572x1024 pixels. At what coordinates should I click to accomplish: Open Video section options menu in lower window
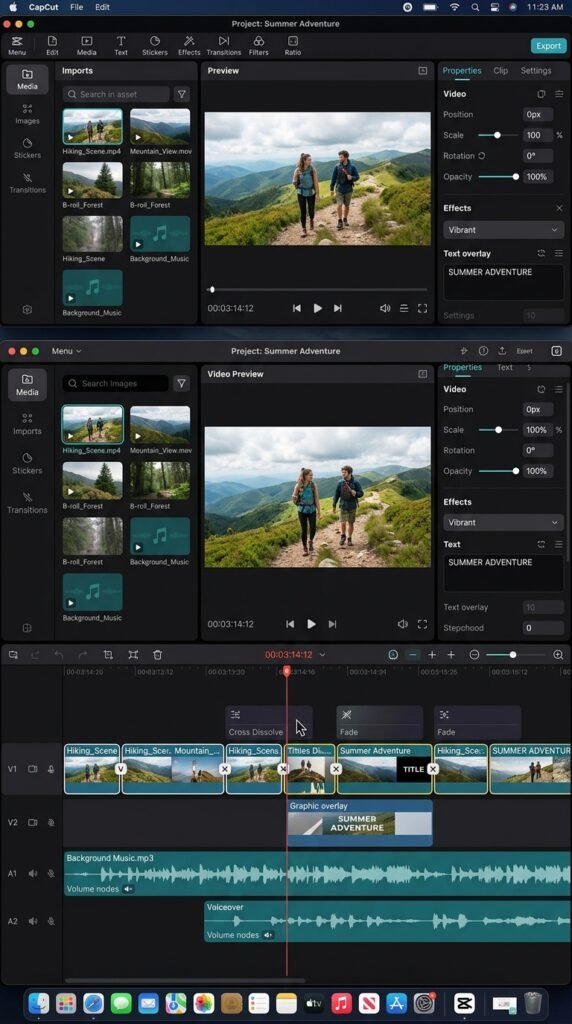pos(559,389)
